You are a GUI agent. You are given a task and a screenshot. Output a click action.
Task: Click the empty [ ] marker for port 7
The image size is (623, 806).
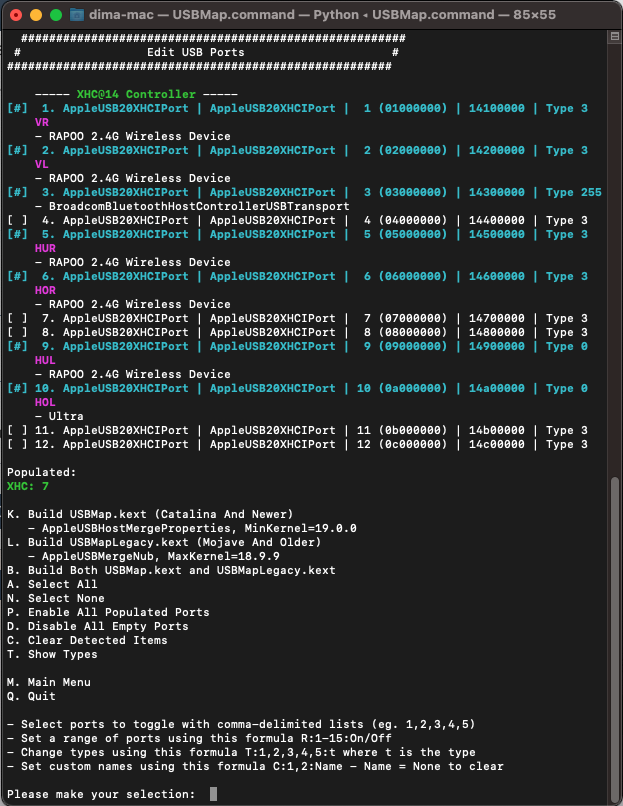tap(17, 319)
